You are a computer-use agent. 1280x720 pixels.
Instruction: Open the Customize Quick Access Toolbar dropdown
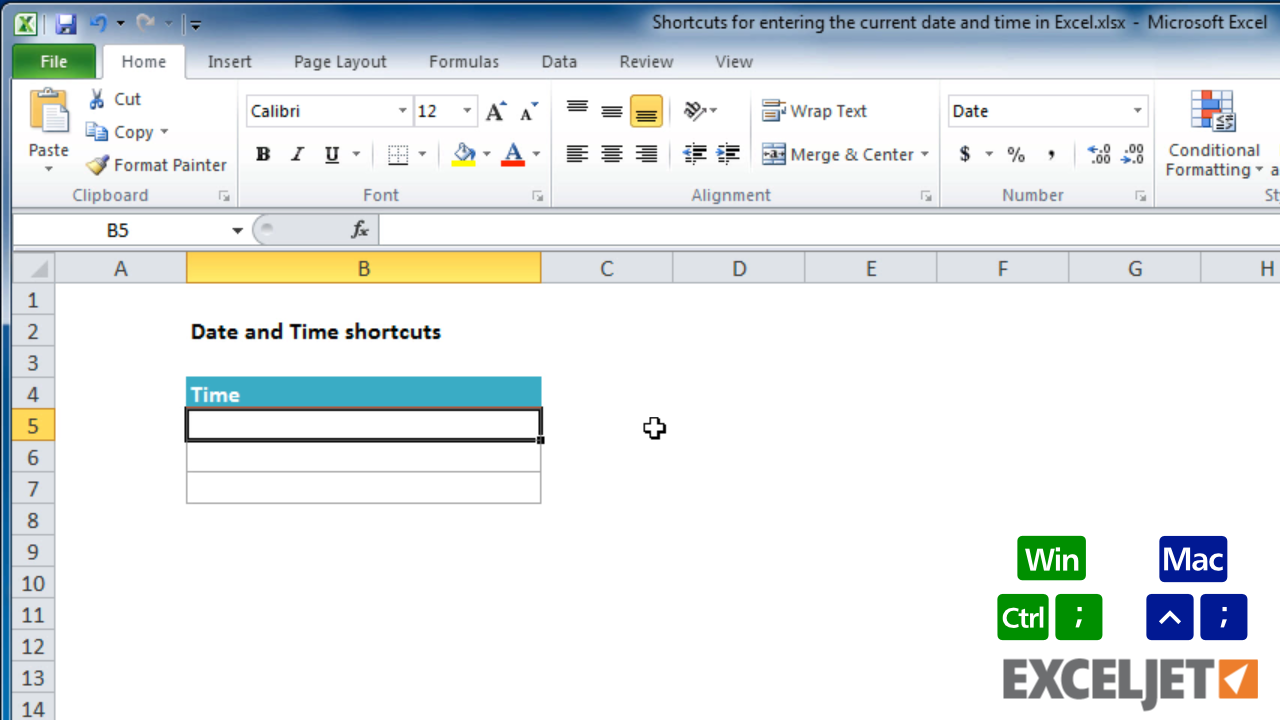195,24
